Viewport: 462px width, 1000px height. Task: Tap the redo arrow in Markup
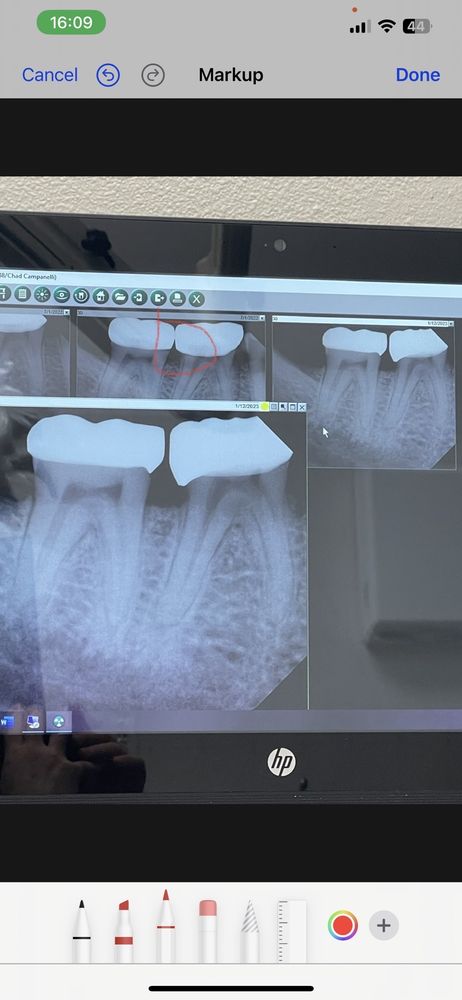click(x=153, y=75)
